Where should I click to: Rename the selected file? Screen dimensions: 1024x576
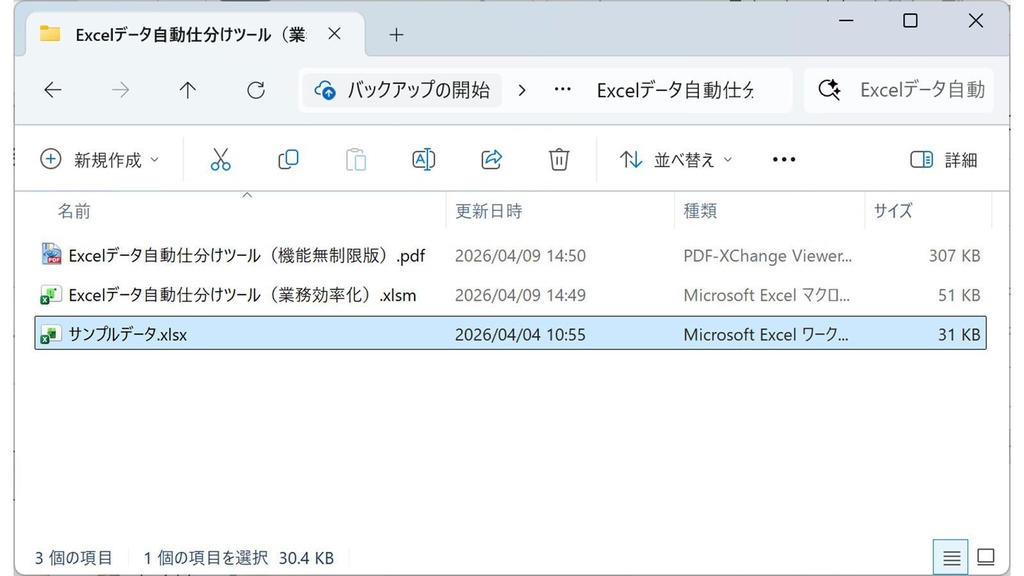point(423,159)
